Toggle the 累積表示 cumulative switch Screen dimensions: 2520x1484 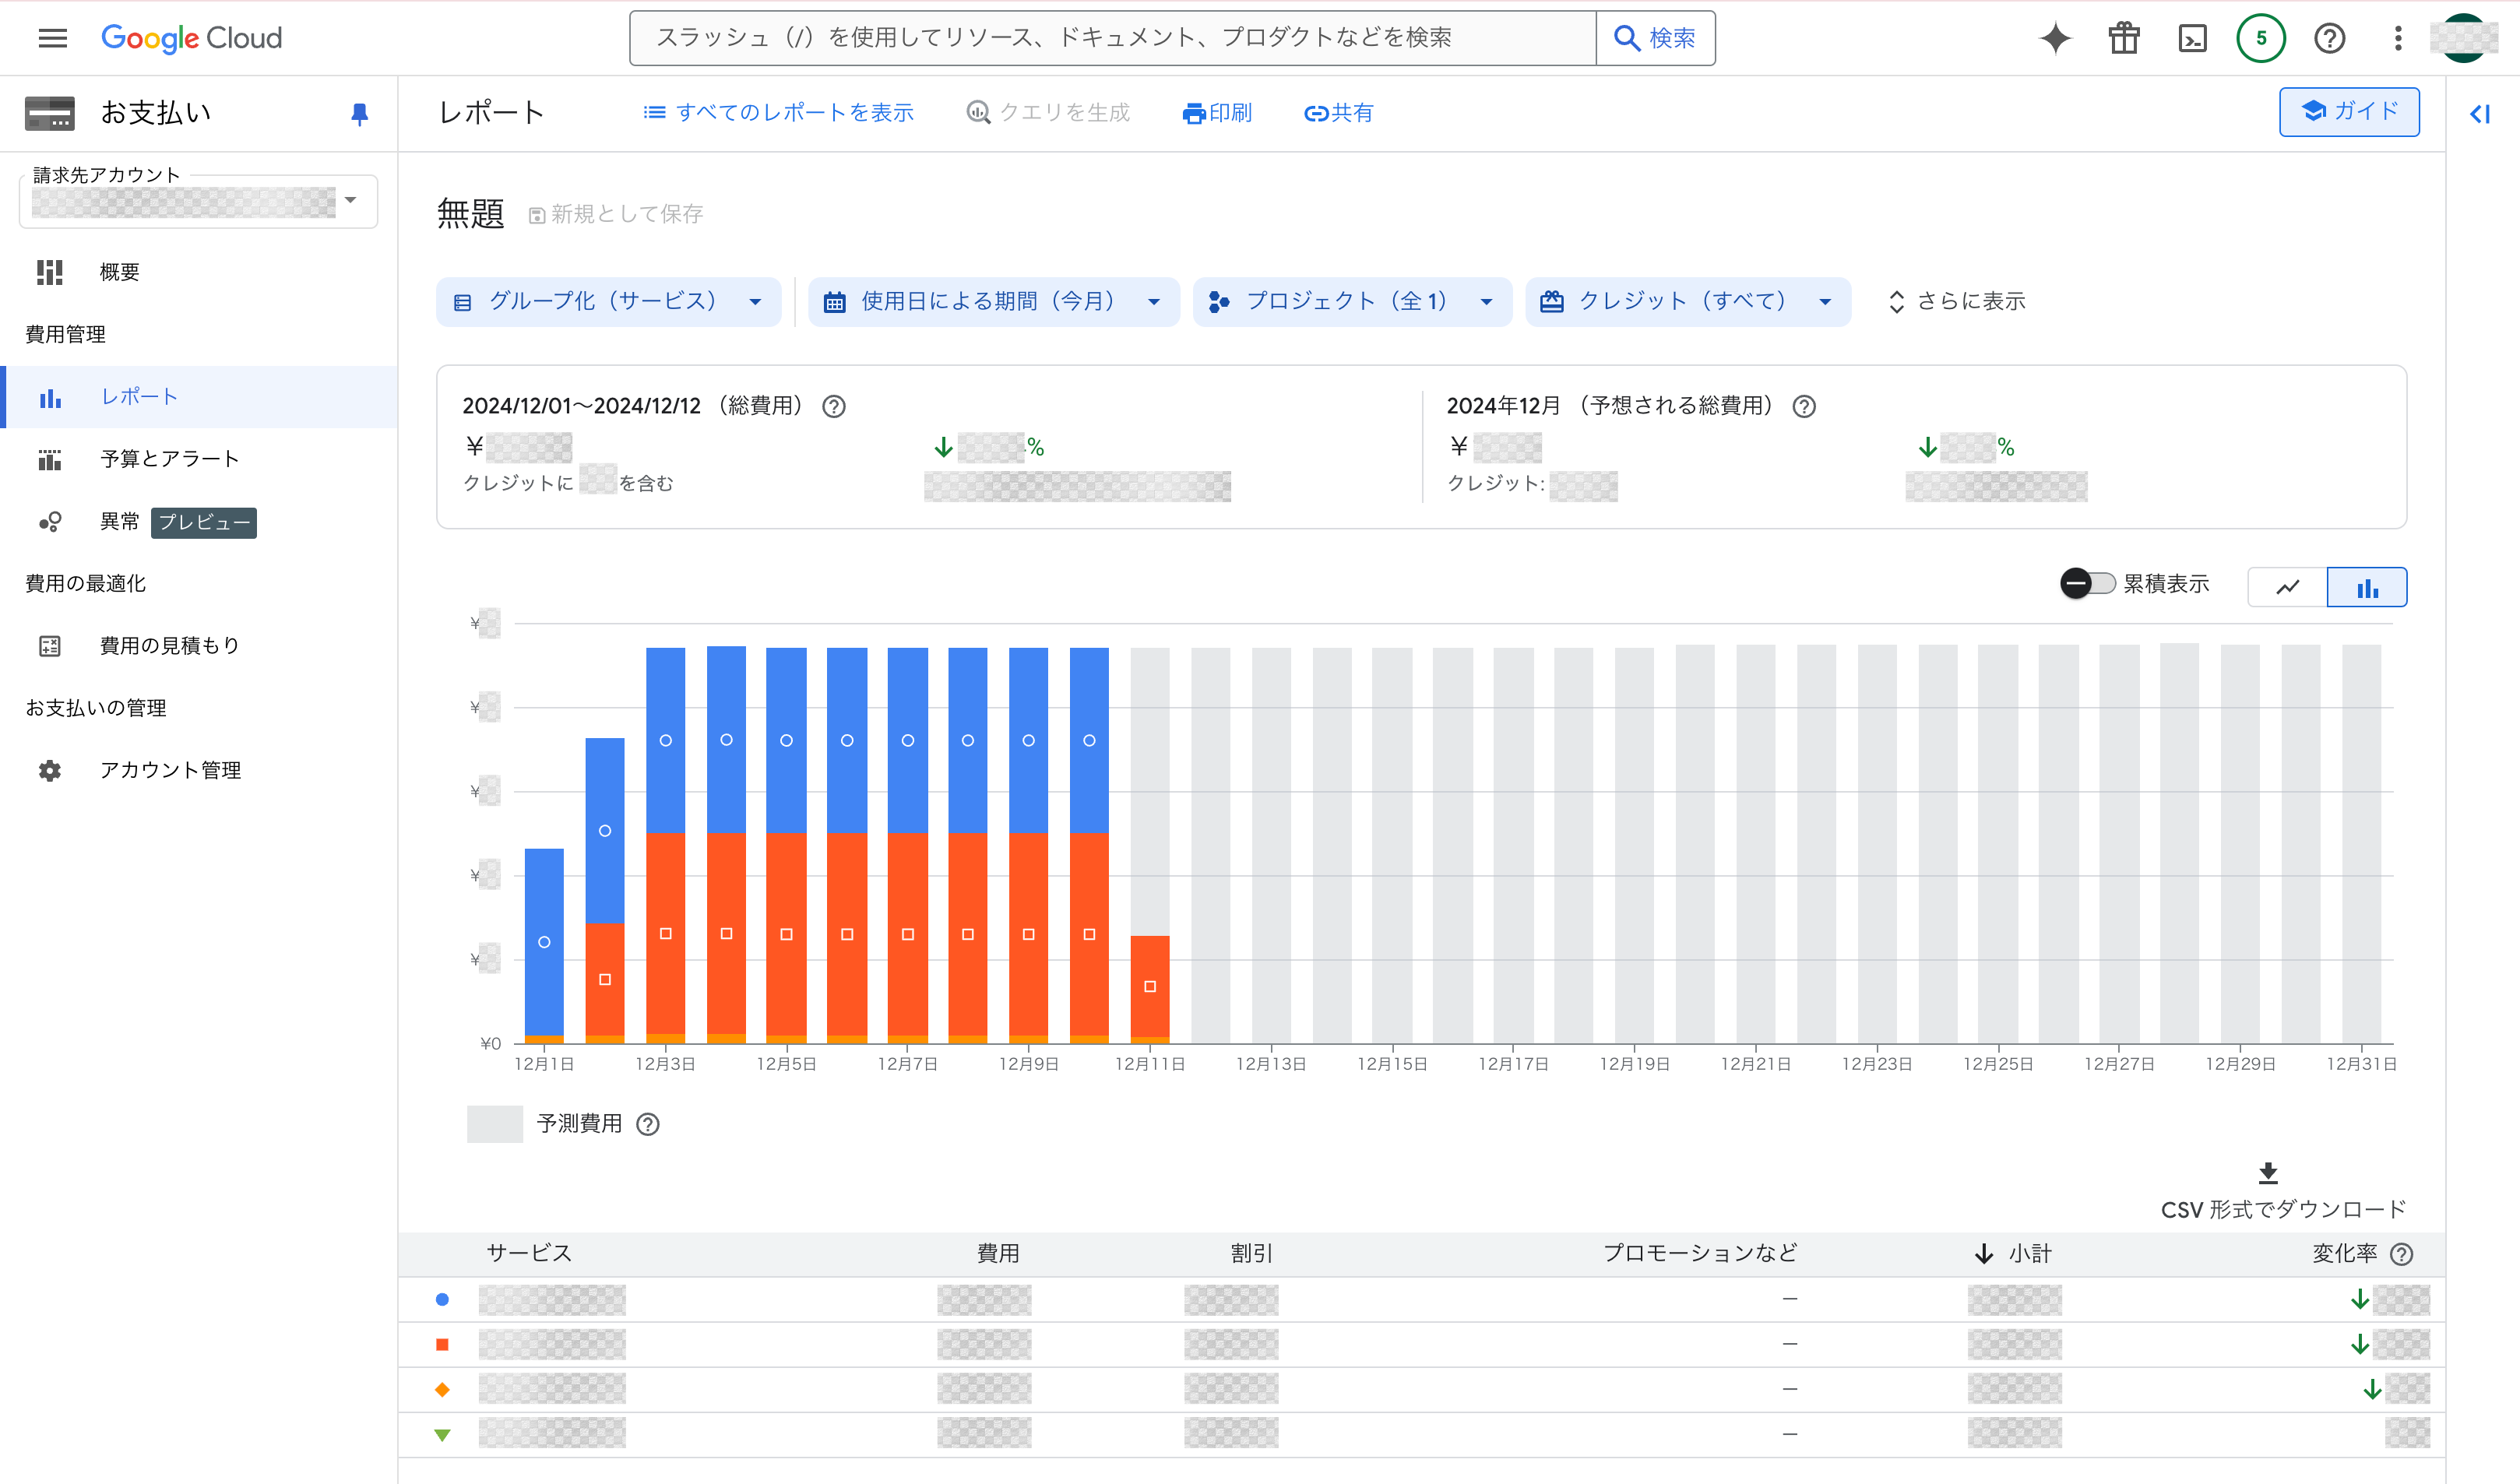click(2088, 584)
